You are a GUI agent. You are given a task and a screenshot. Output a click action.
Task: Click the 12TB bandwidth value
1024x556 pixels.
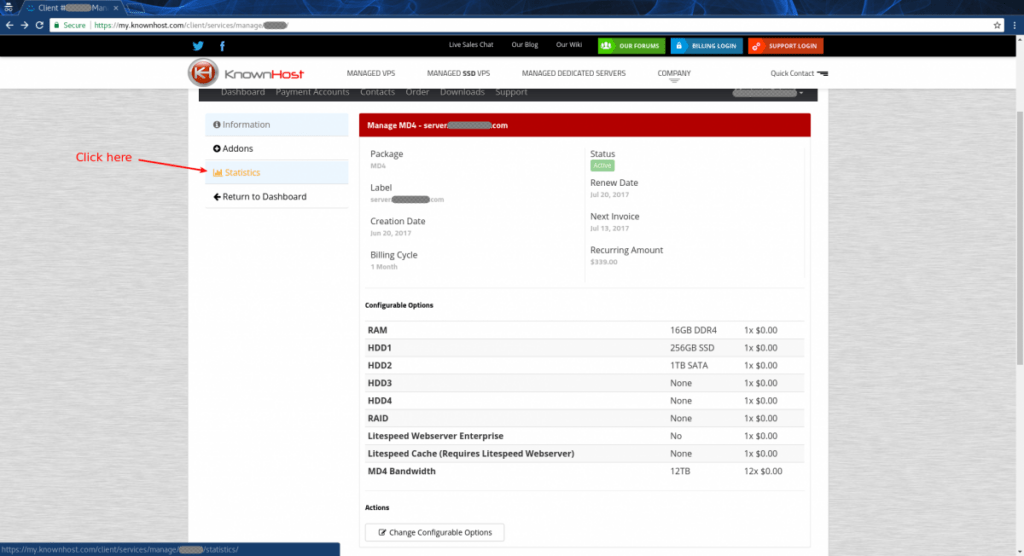point(680,472)
